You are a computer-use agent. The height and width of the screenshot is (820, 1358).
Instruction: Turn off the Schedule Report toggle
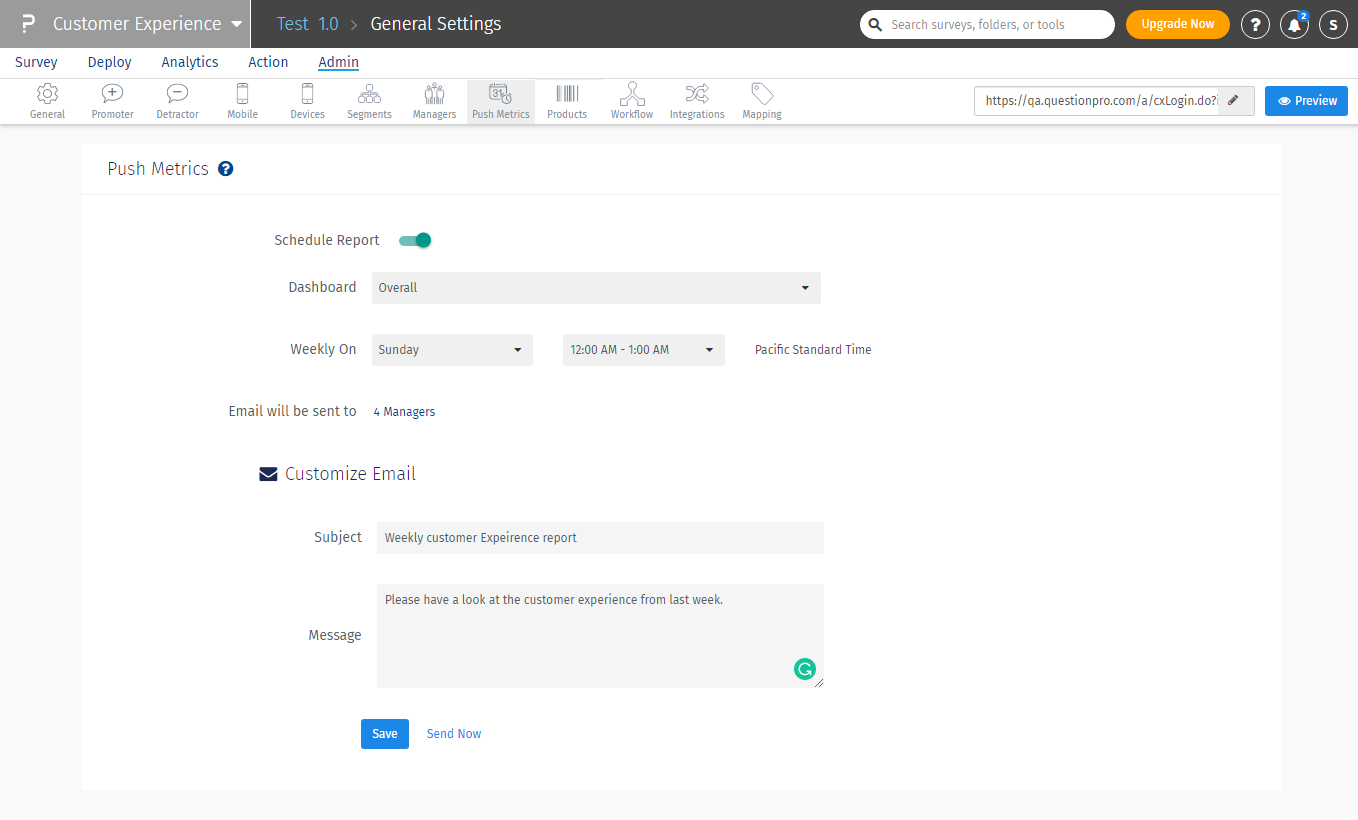pyautogui.click(x=415, y=240)
